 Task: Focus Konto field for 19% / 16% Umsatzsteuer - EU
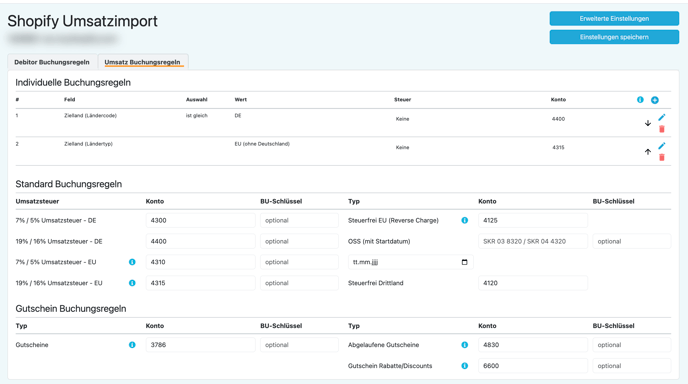pyautogui.click(x=201, y=283)
